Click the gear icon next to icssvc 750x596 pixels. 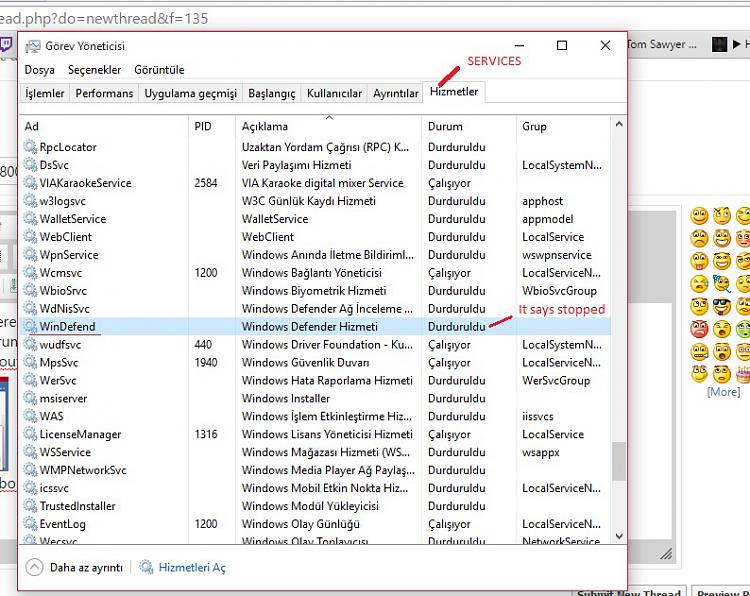coord(30,488)
